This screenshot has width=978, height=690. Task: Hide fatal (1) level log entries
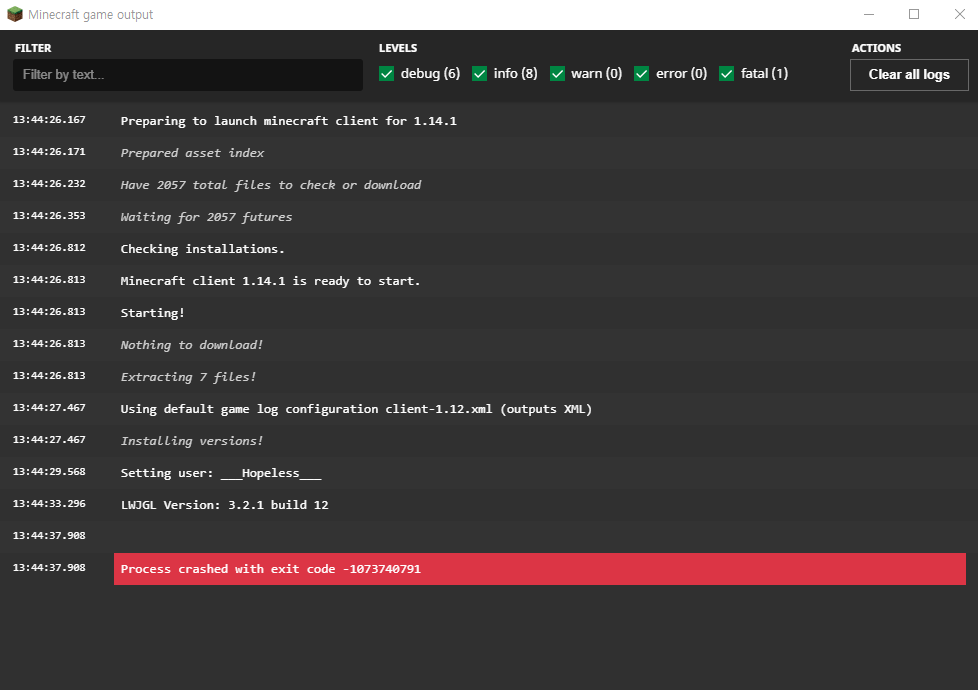click(x=727, y=74)
